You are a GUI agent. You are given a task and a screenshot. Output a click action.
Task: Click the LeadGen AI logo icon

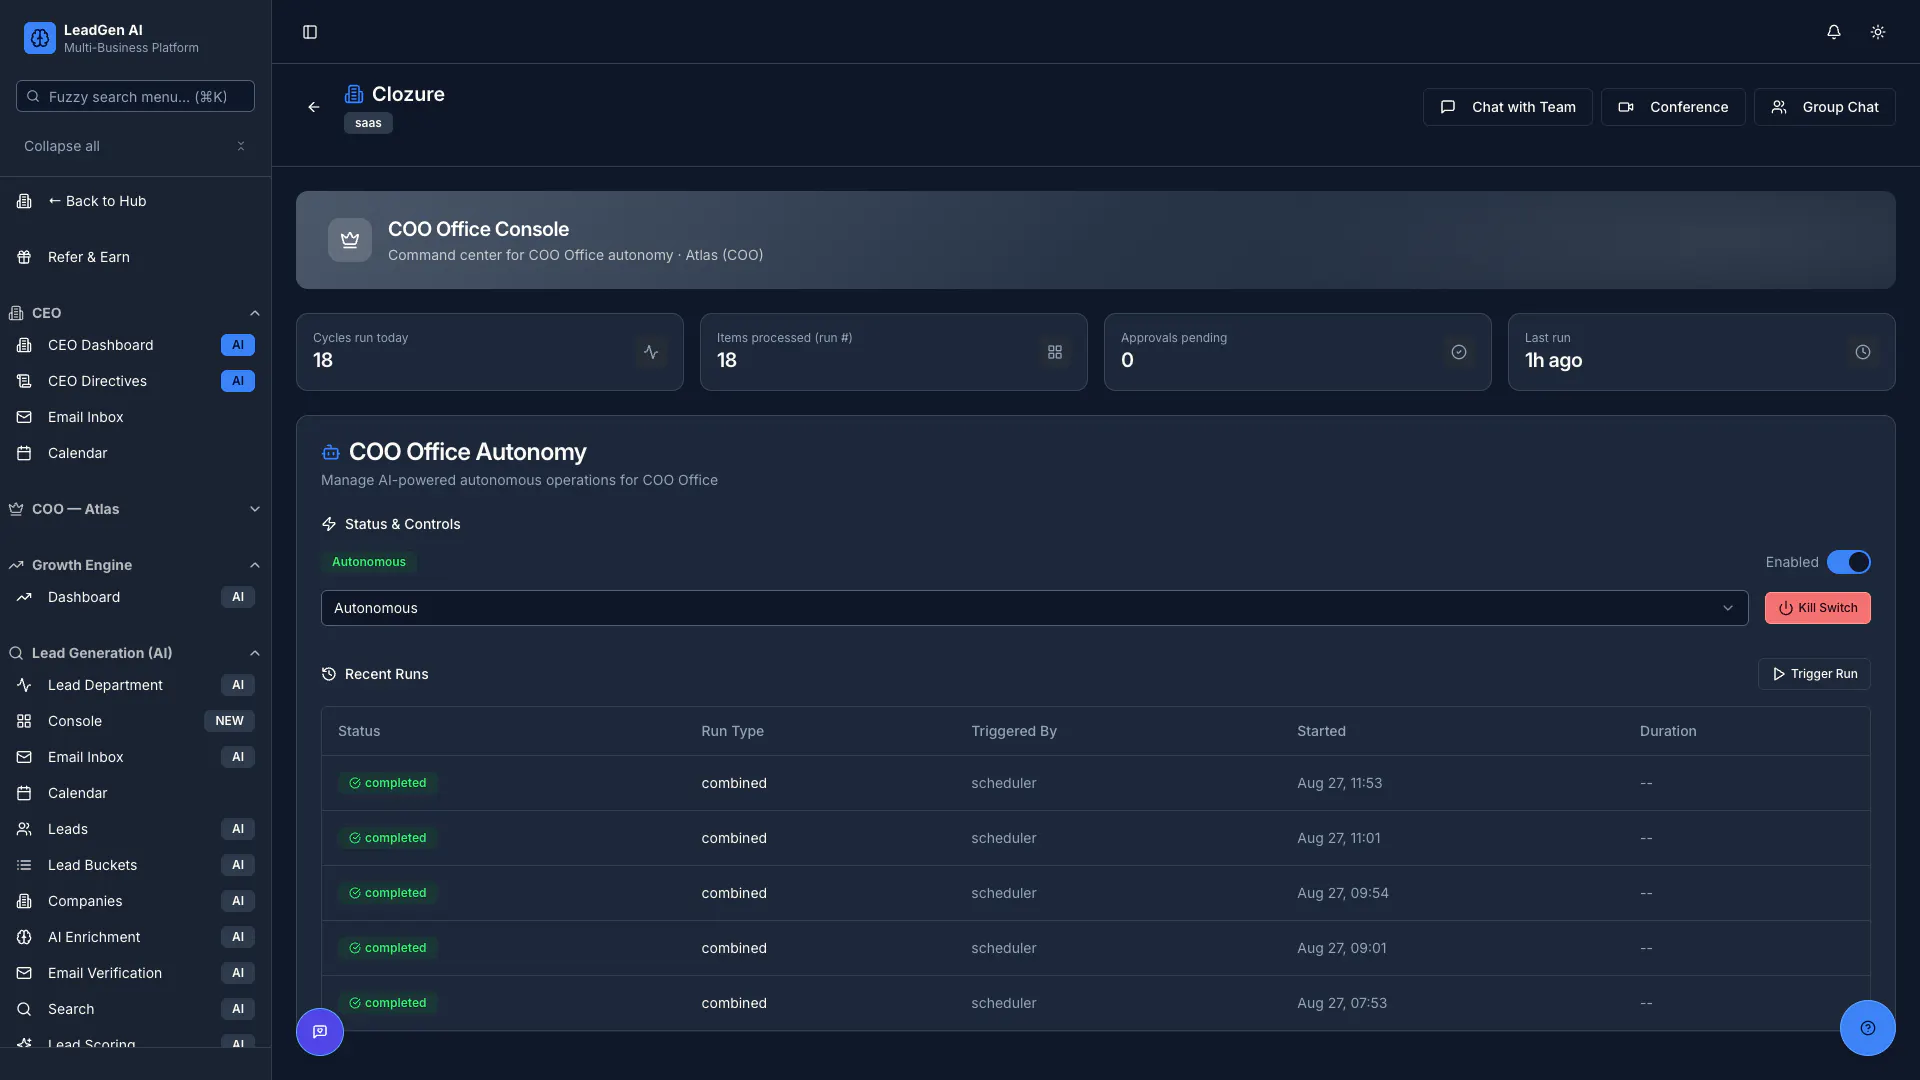[x=40, y=38]
